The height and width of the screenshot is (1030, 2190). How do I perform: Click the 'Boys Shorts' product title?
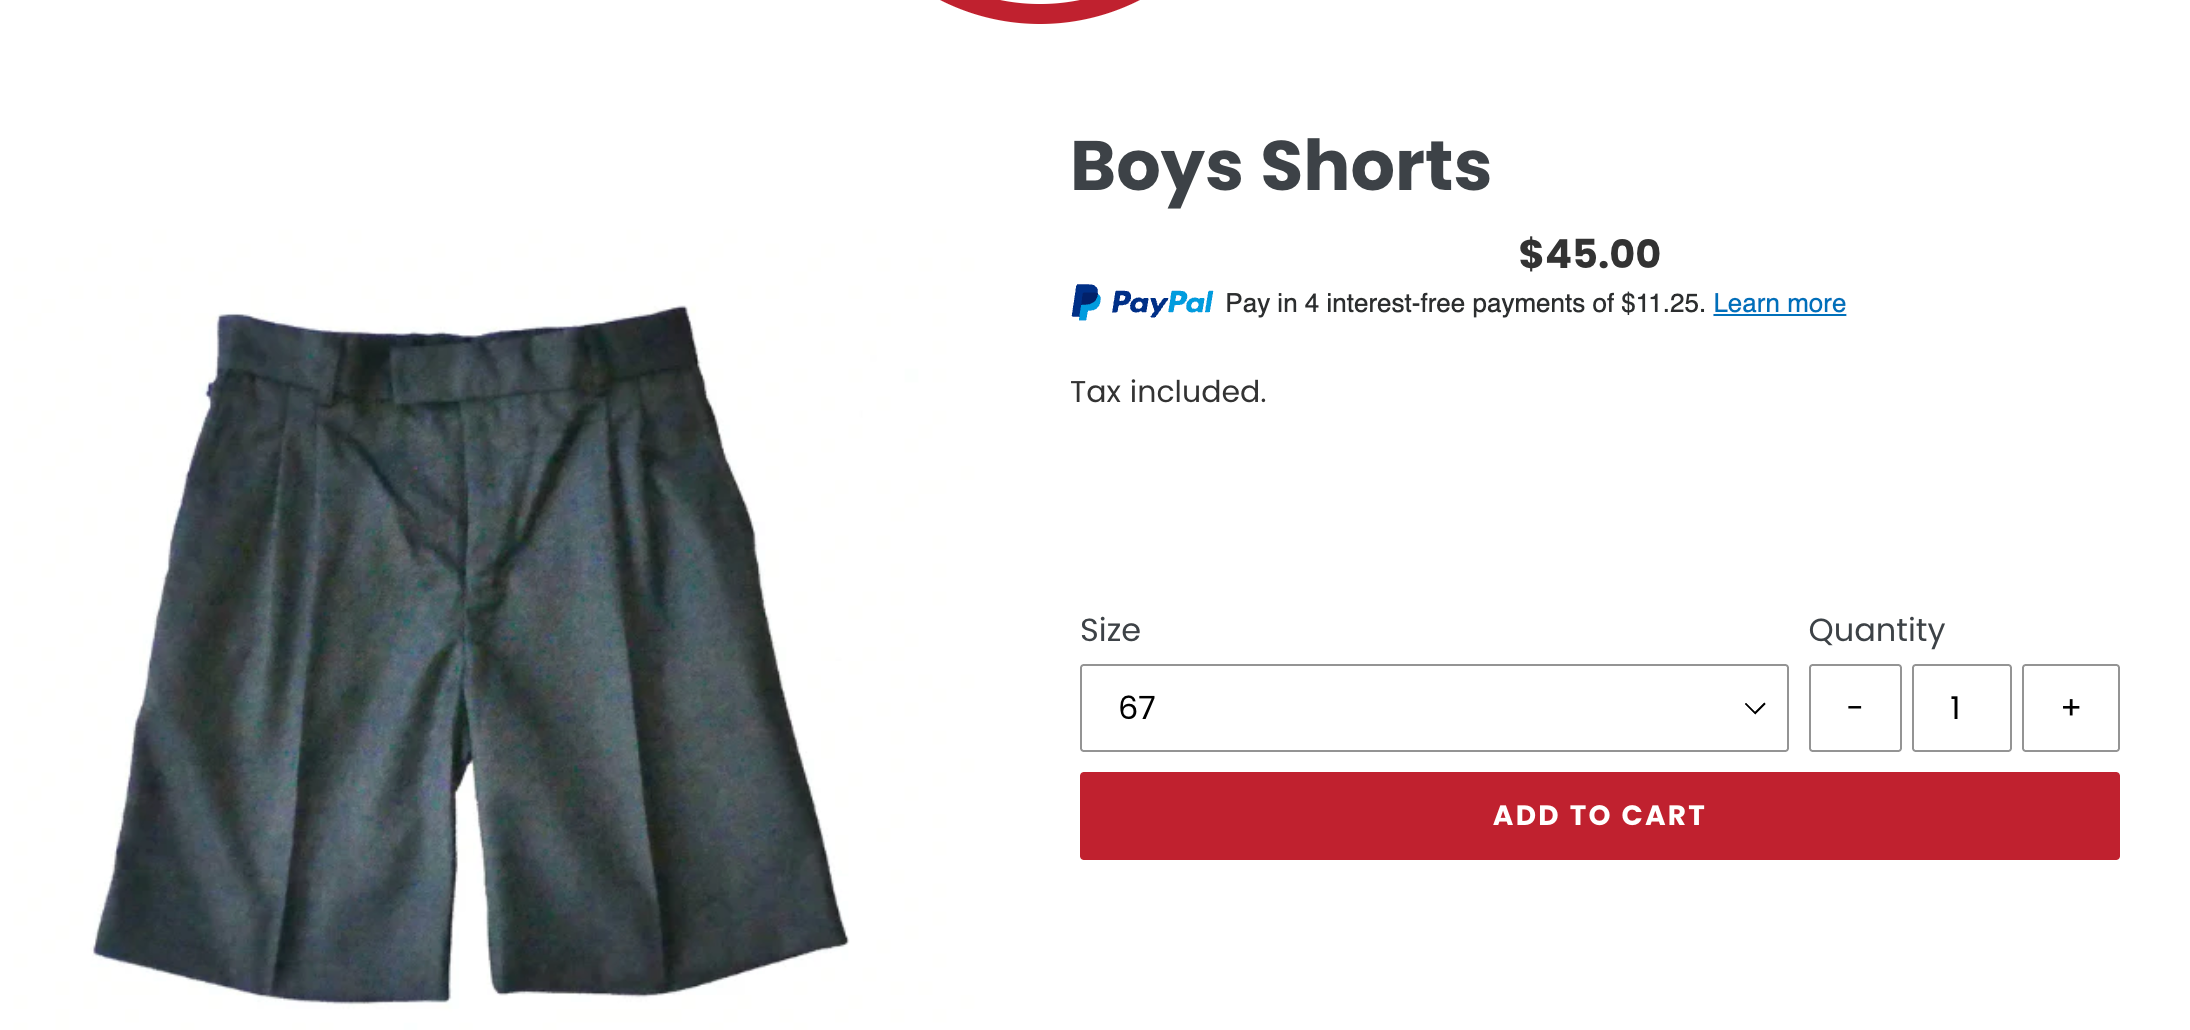[1281, 167]
